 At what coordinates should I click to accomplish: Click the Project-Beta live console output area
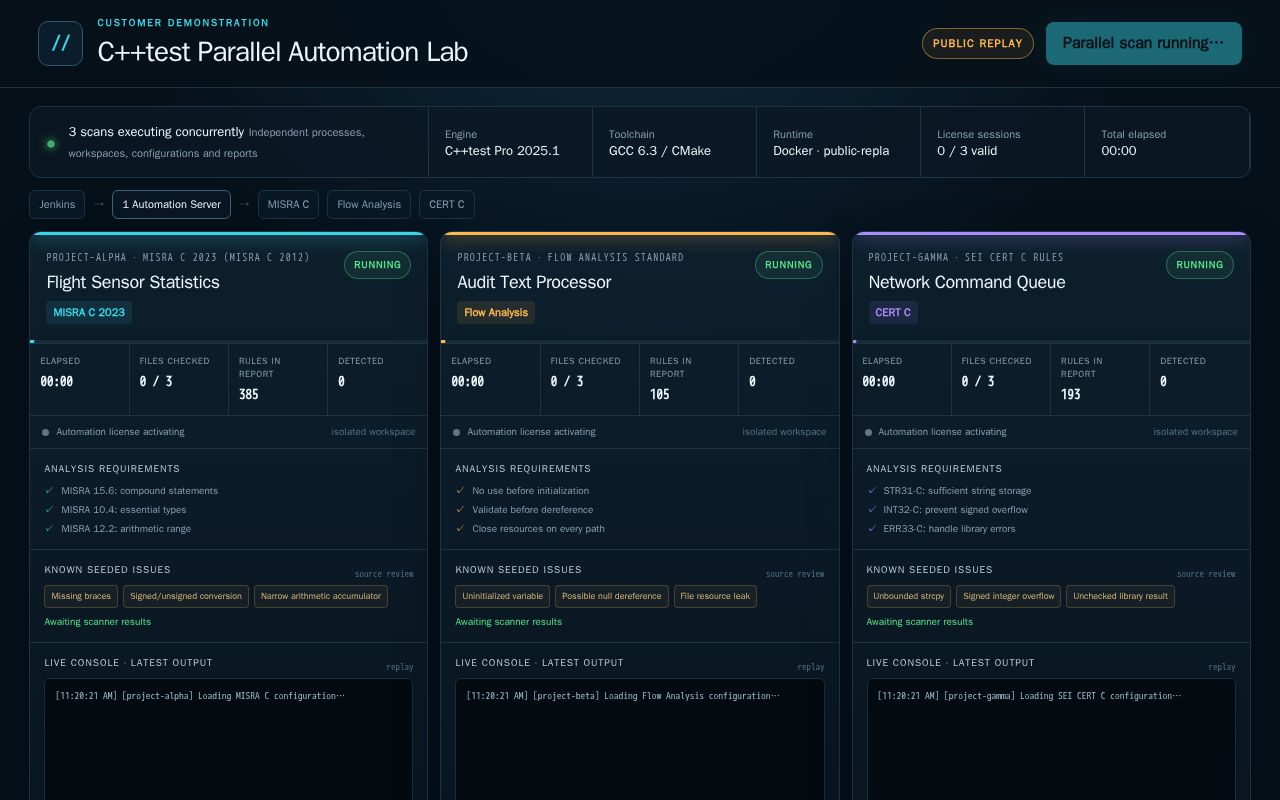click(640, 739)
